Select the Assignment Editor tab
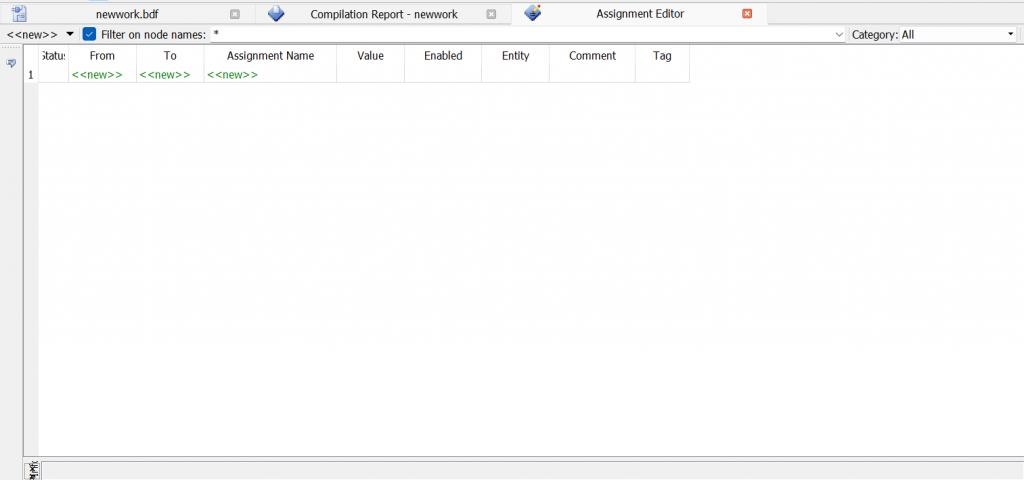This screenshot has height=480, width=1024. [640, 14]
